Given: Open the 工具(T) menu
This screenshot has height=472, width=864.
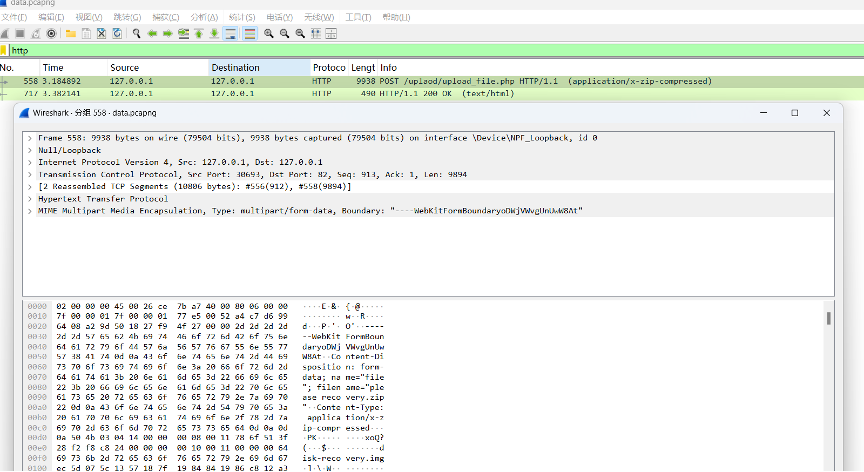Looking at the screenshot, I should (358, 17).
